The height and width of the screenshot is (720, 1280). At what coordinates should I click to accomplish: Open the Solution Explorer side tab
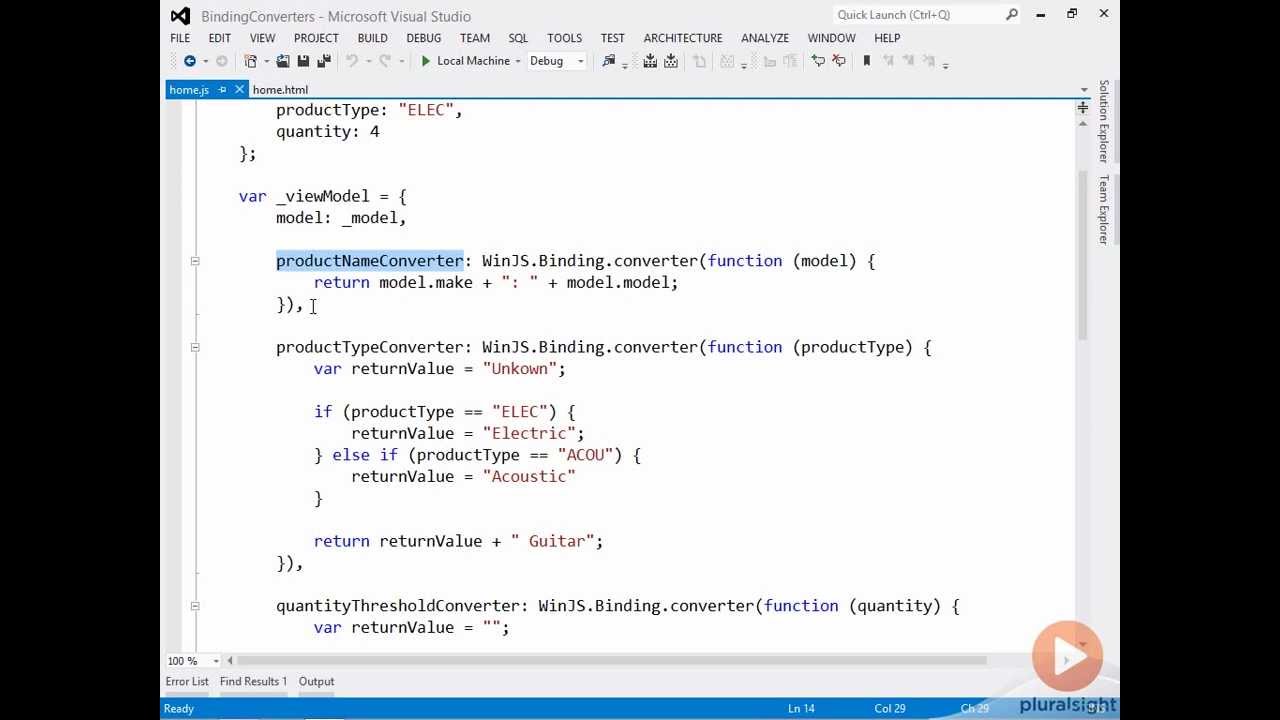click(x=1104, y=121)
